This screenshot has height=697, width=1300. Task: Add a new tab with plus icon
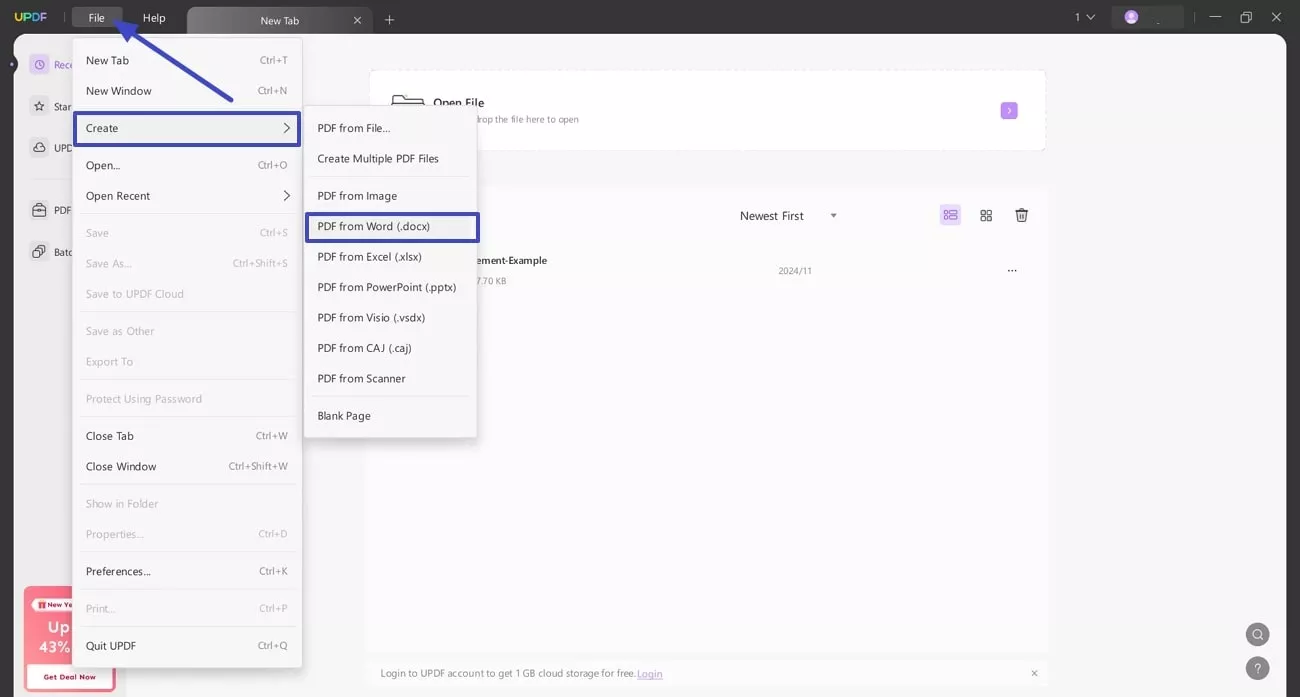coord(390,19)
